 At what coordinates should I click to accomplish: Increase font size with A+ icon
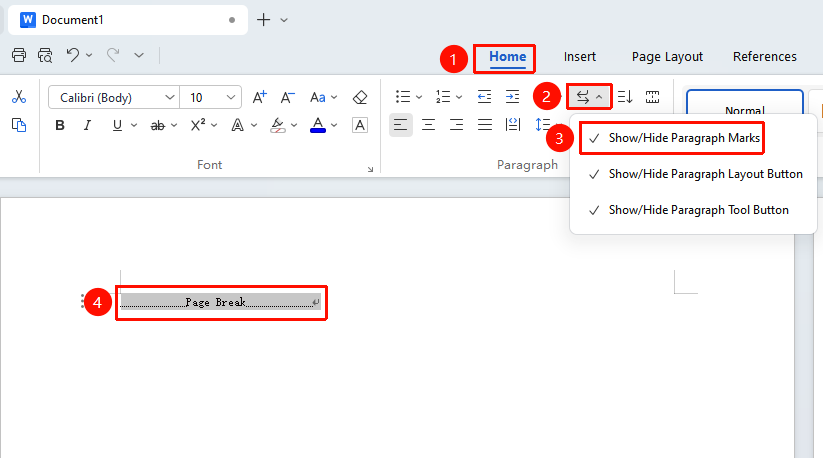pos(259,97)
